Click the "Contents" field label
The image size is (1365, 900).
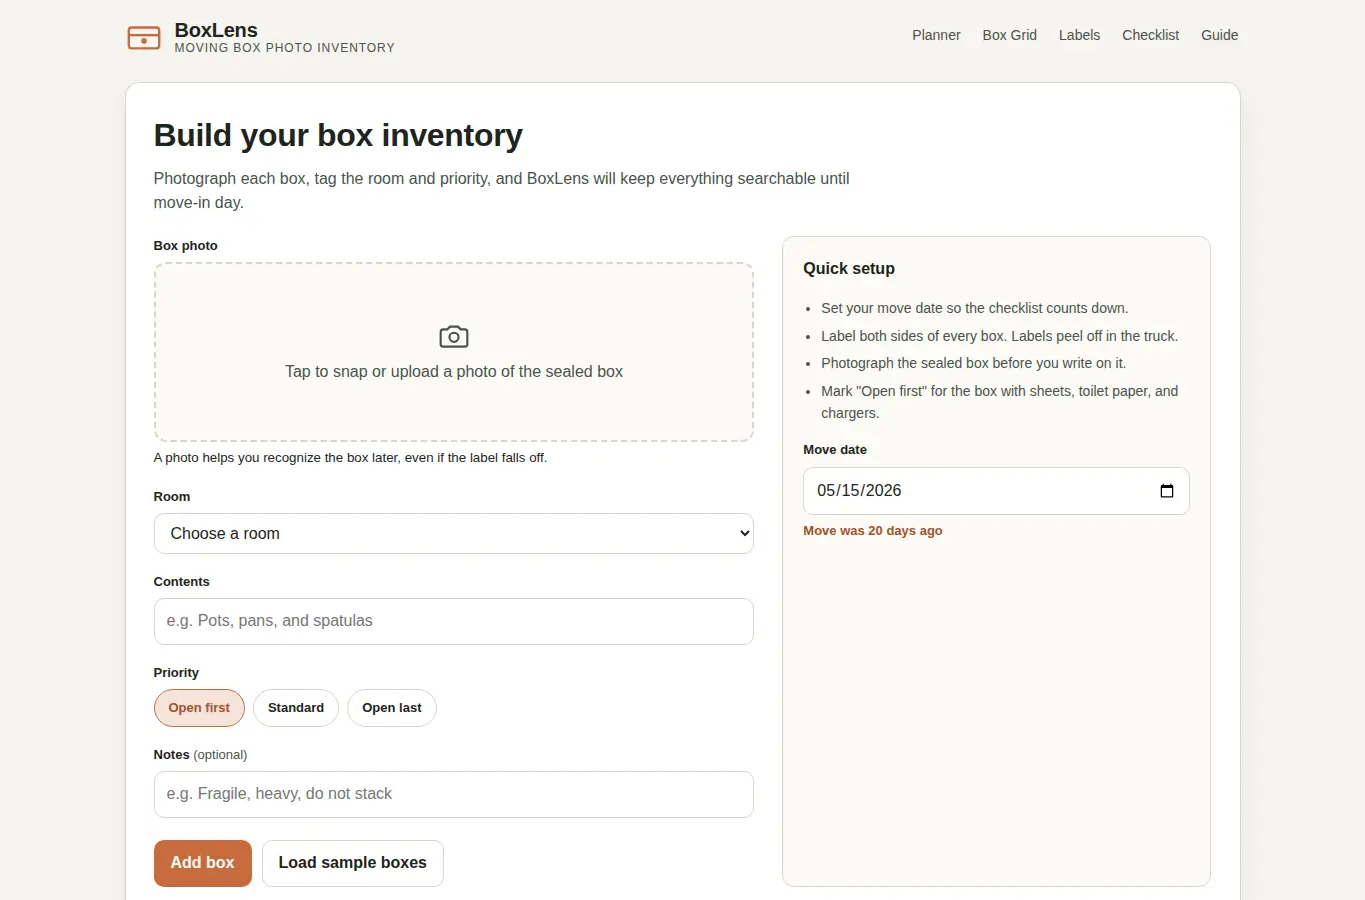click(x=182, y=582)
